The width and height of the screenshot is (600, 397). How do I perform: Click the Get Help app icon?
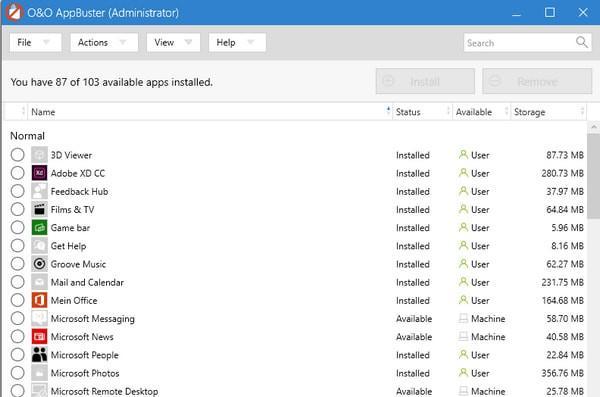(x=39, y=246)
